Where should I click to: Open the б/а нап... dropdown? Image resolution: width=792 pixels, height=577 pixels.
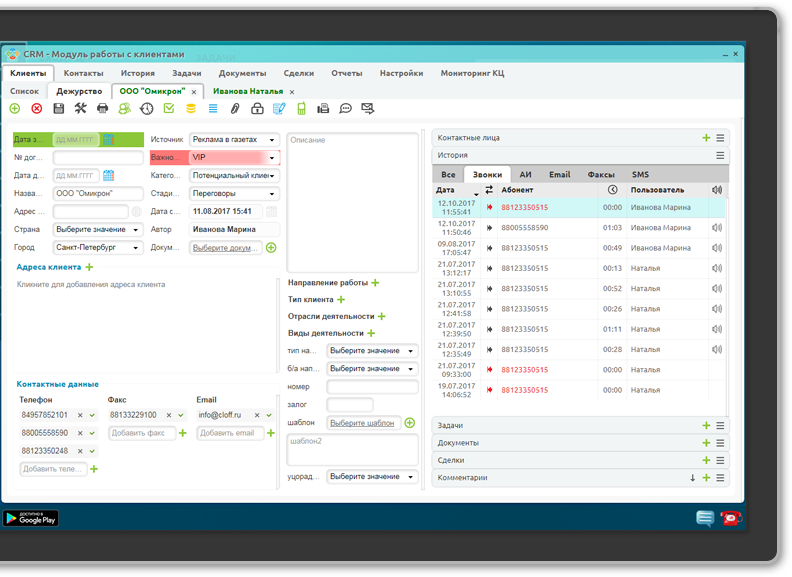[372, 369]
